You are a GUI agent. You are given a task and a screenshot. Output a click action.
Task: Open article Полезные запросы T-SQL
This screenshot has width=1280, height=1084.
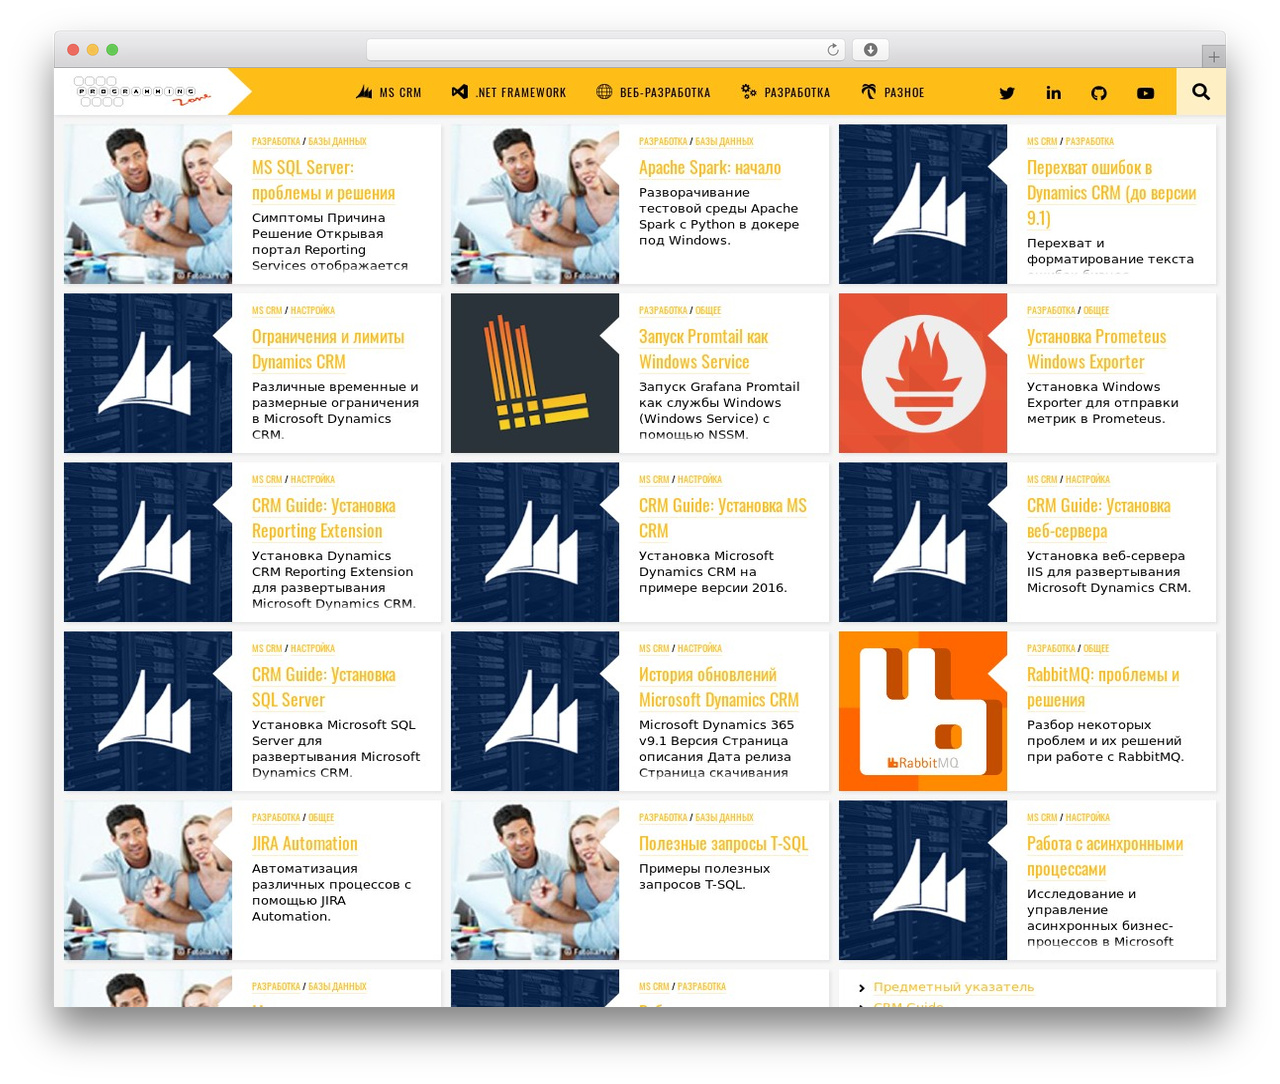(x=723, y=844)
